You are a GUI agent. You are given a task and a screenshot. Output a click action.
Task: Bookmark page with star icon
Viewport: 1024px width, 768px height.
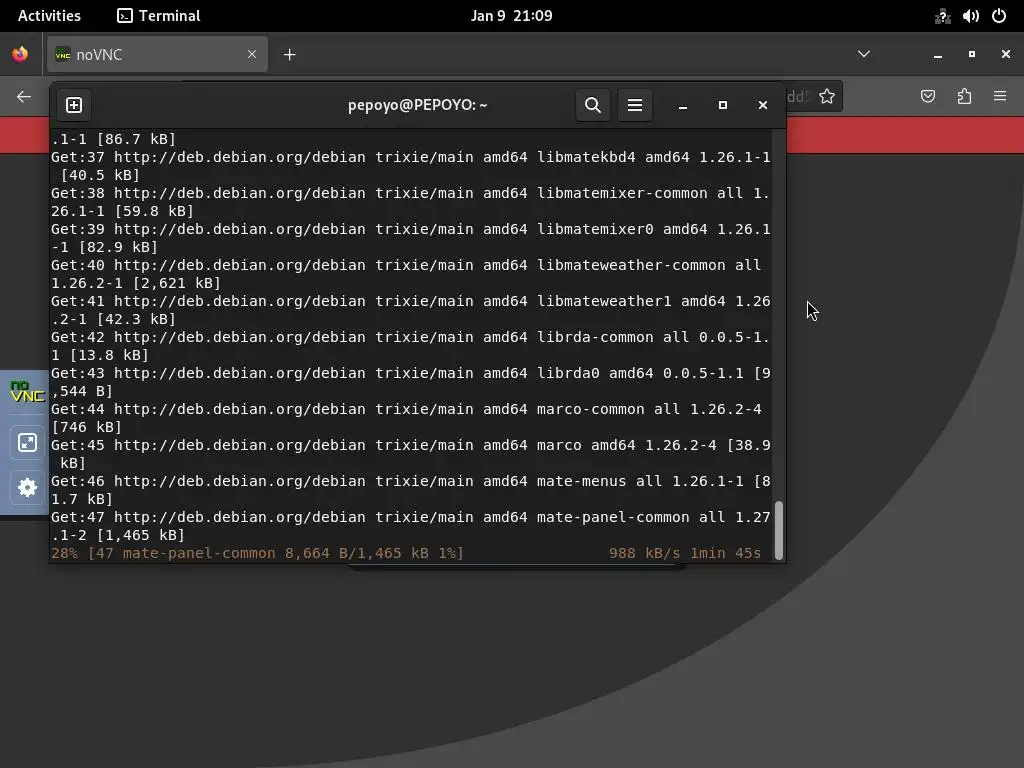point(827,97)
